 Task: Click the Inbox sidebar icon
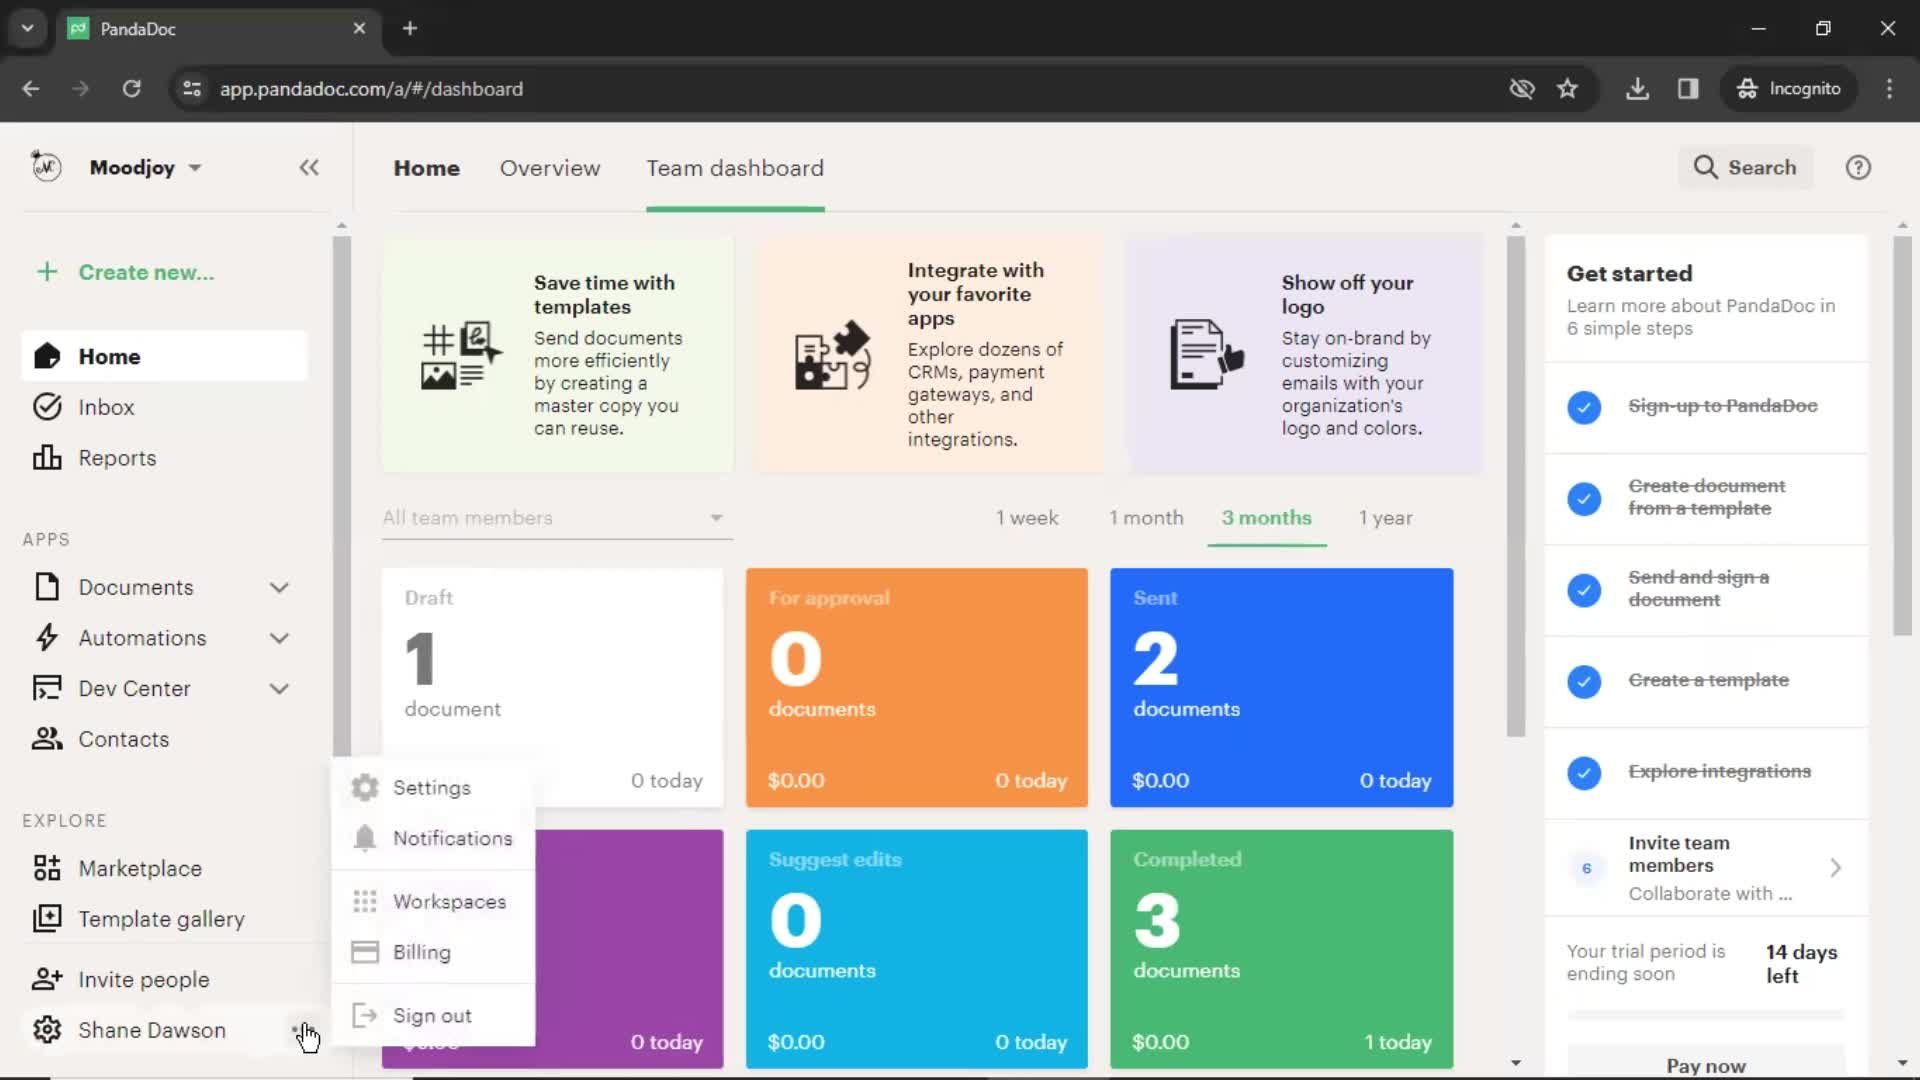point(46,406)
